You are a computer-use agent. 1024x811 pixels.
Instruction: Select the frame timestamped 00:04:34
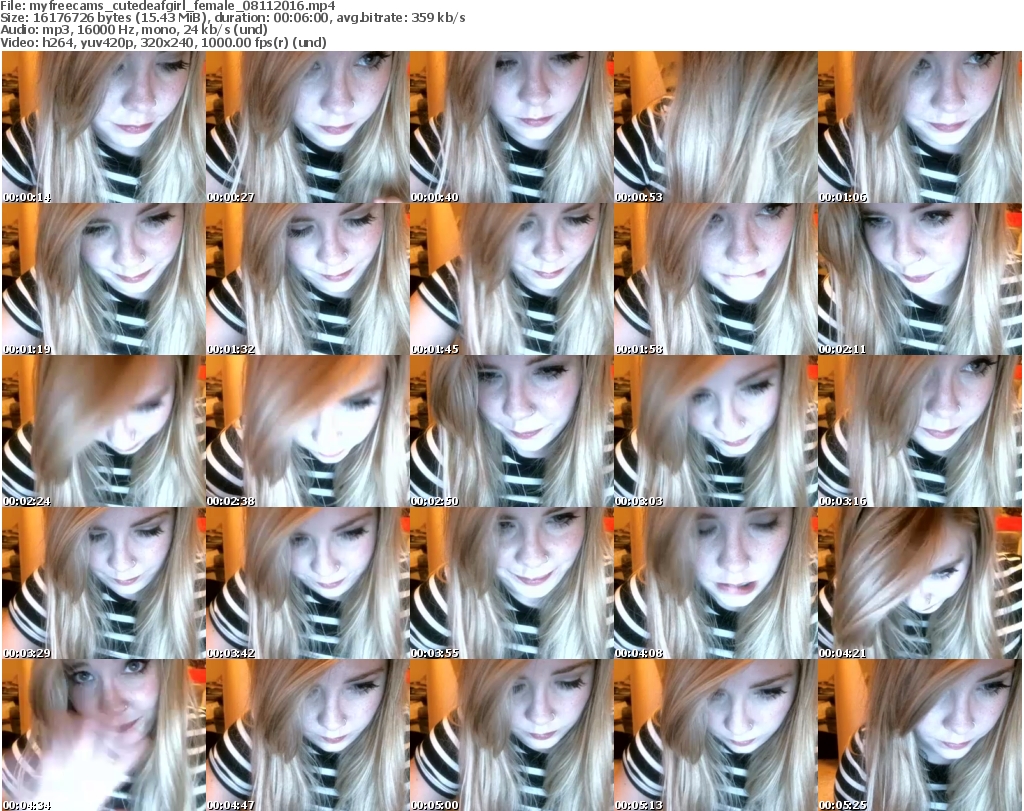tap(102, 735)
